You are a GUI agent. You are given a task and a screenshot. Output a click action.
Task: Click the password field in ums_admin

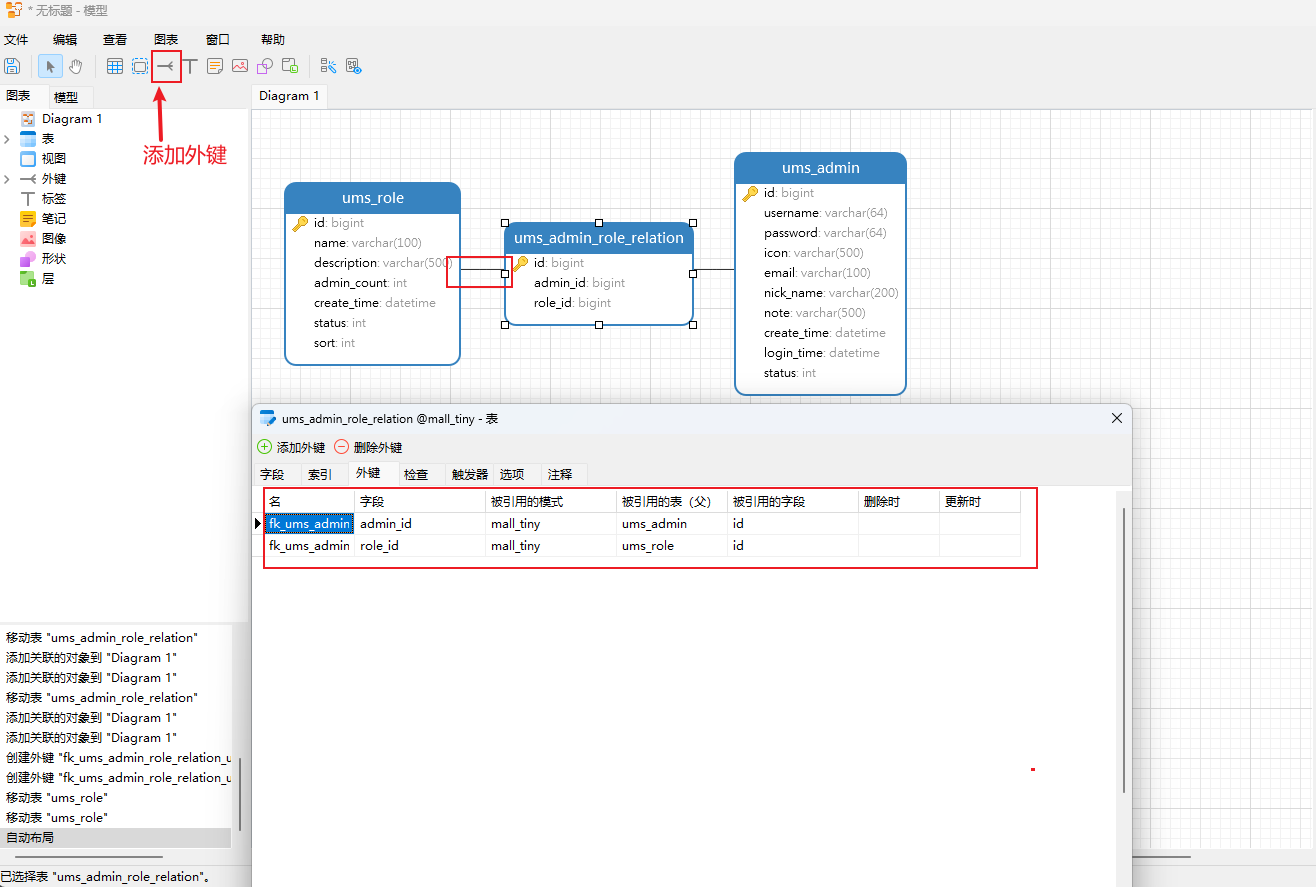point(825,233)
